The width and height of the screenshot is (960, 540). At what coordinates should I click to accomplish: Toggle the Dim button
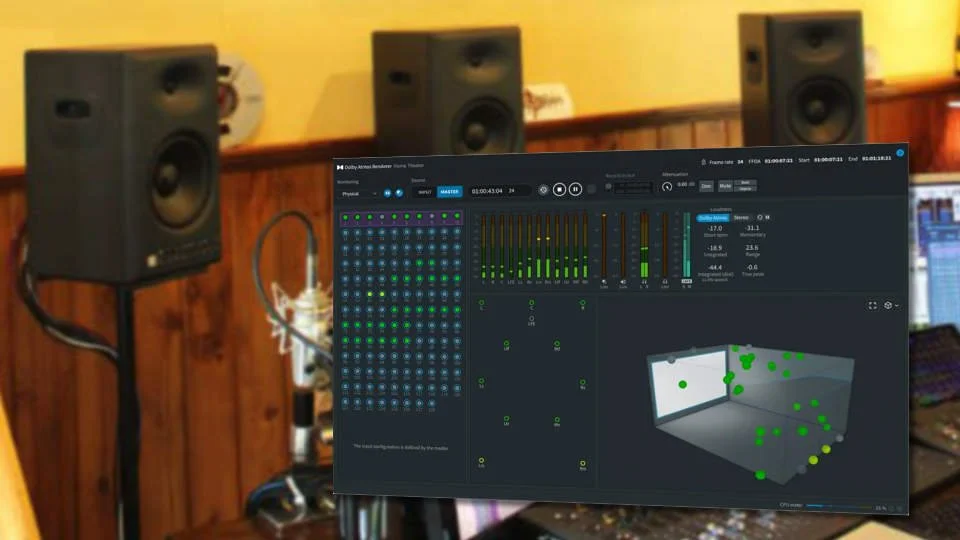706,186
